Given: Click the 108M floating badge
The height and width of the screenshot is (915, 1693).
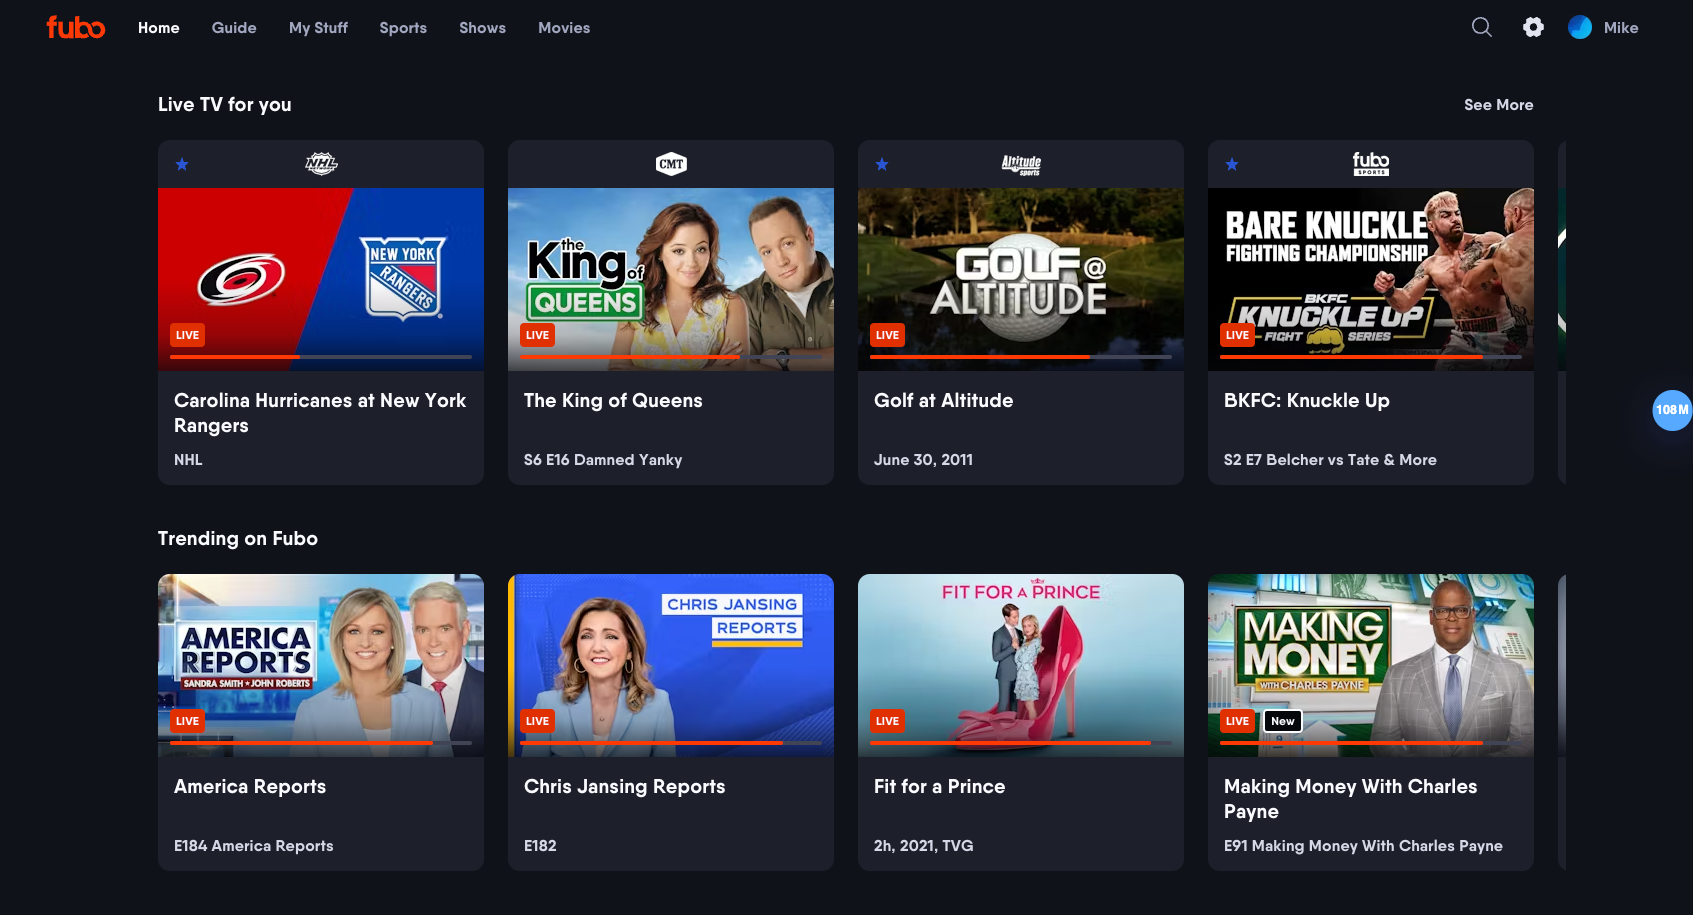Looking at the screenshot, I should click(1671, 410).
